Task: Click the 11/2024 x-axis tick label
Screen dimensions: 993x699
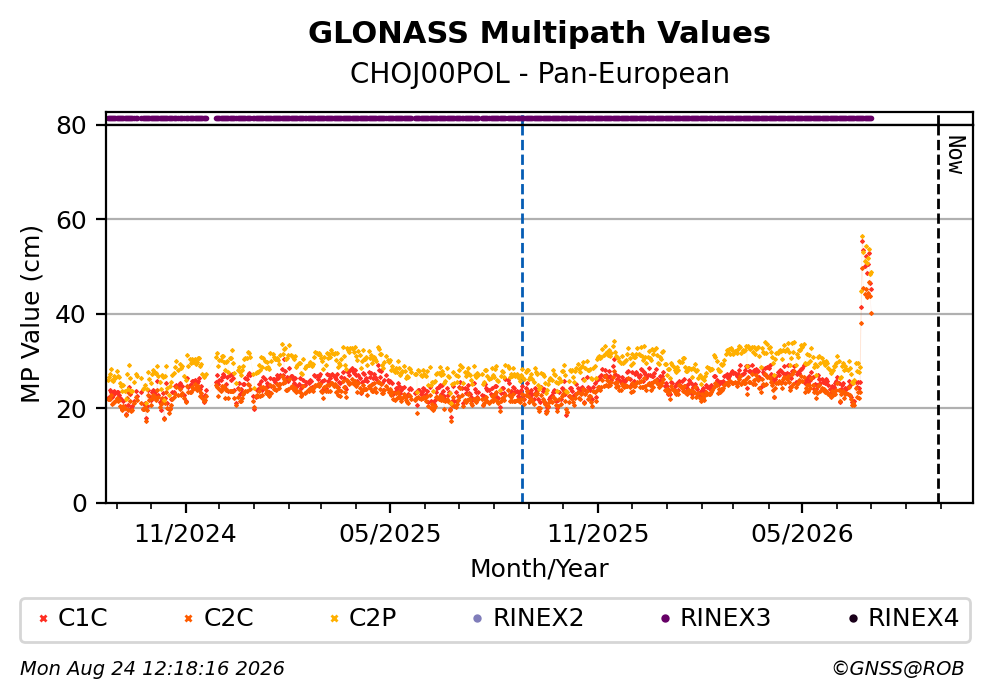Action: [x=185, y=534]
